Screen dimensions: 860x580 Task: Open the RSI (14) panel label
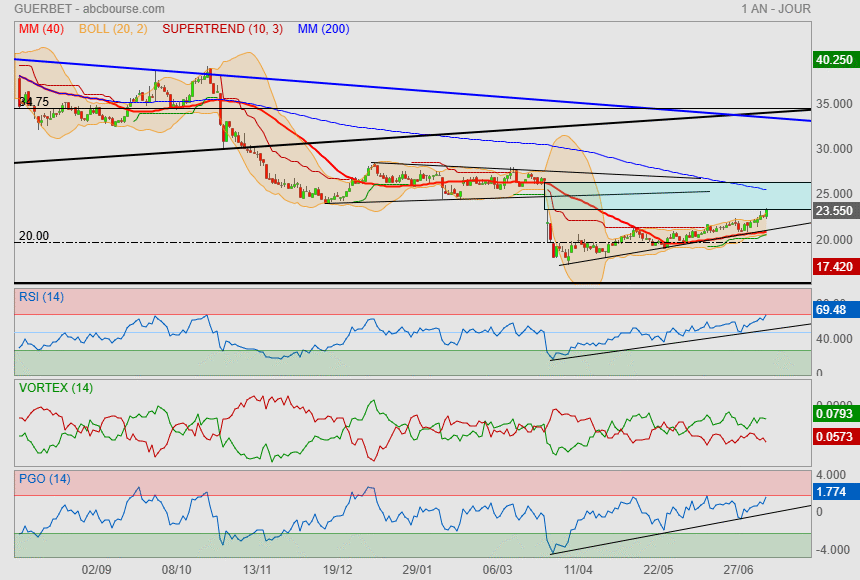point(41,296)
